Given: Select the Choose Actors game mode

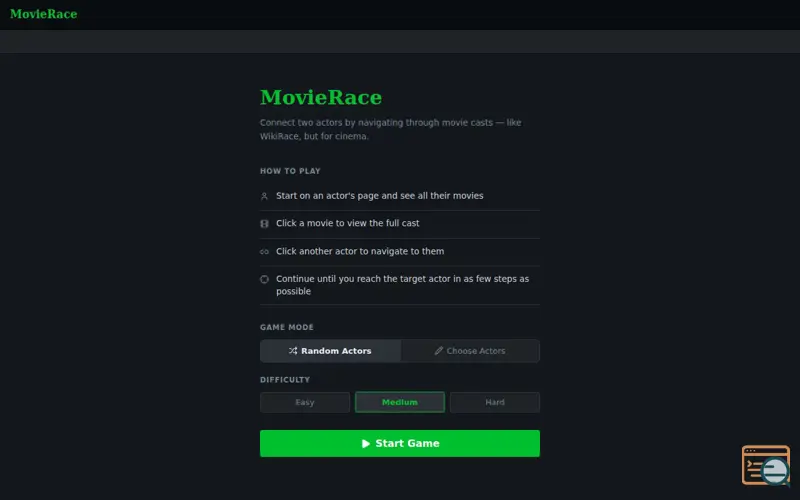Looking at the screenshot, I should (470, 351).
